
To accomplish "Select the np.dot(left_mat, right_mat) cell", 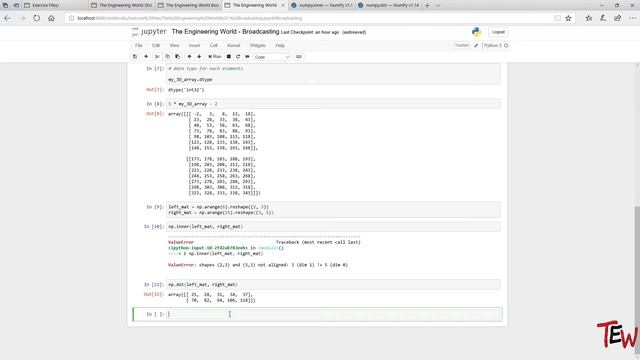I will tap(334, 284).
